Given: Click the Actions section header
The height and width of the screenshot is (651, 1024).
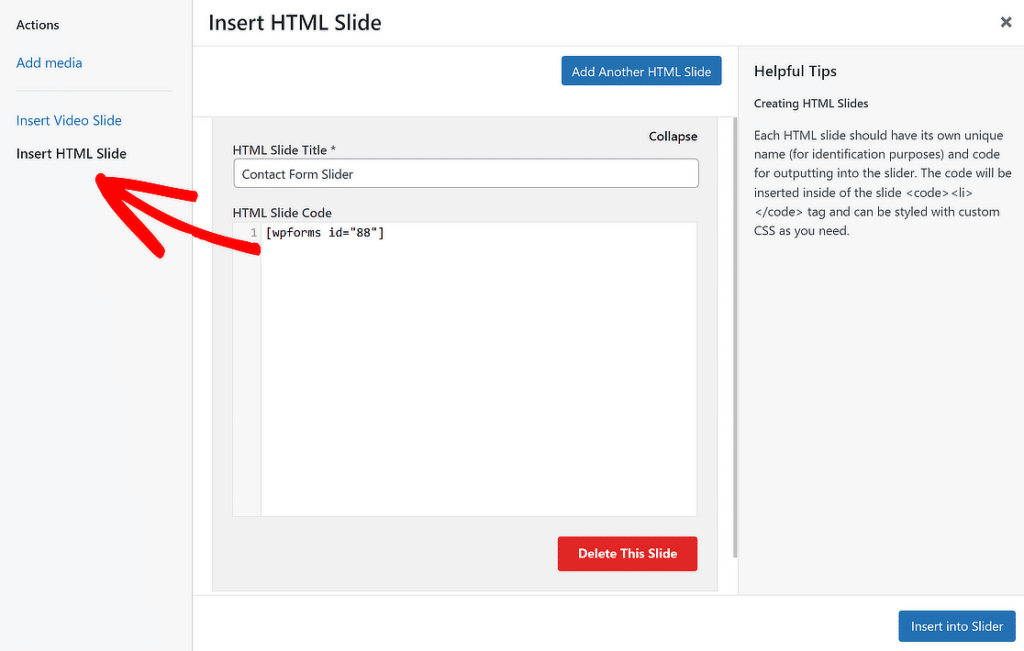Looking at the screenshot, I should [x=37, y=24].
